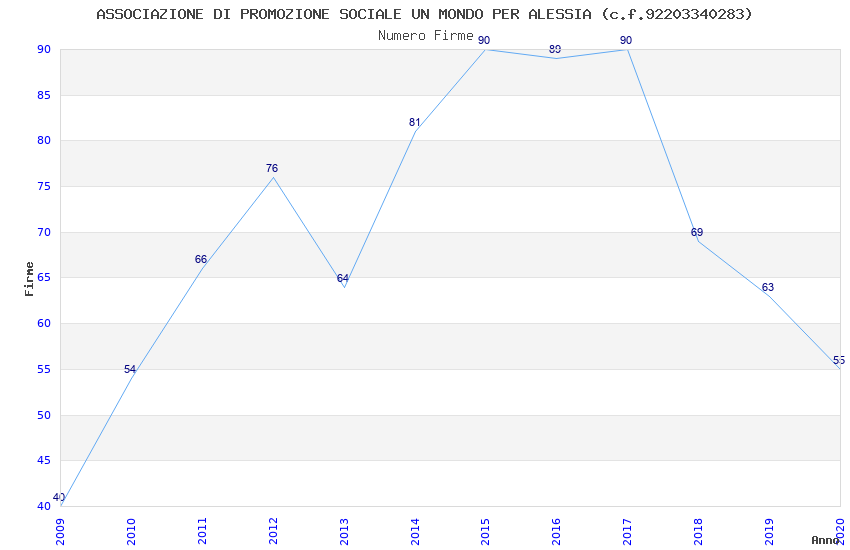Click the y-axis tick label 45

point(44,461)
